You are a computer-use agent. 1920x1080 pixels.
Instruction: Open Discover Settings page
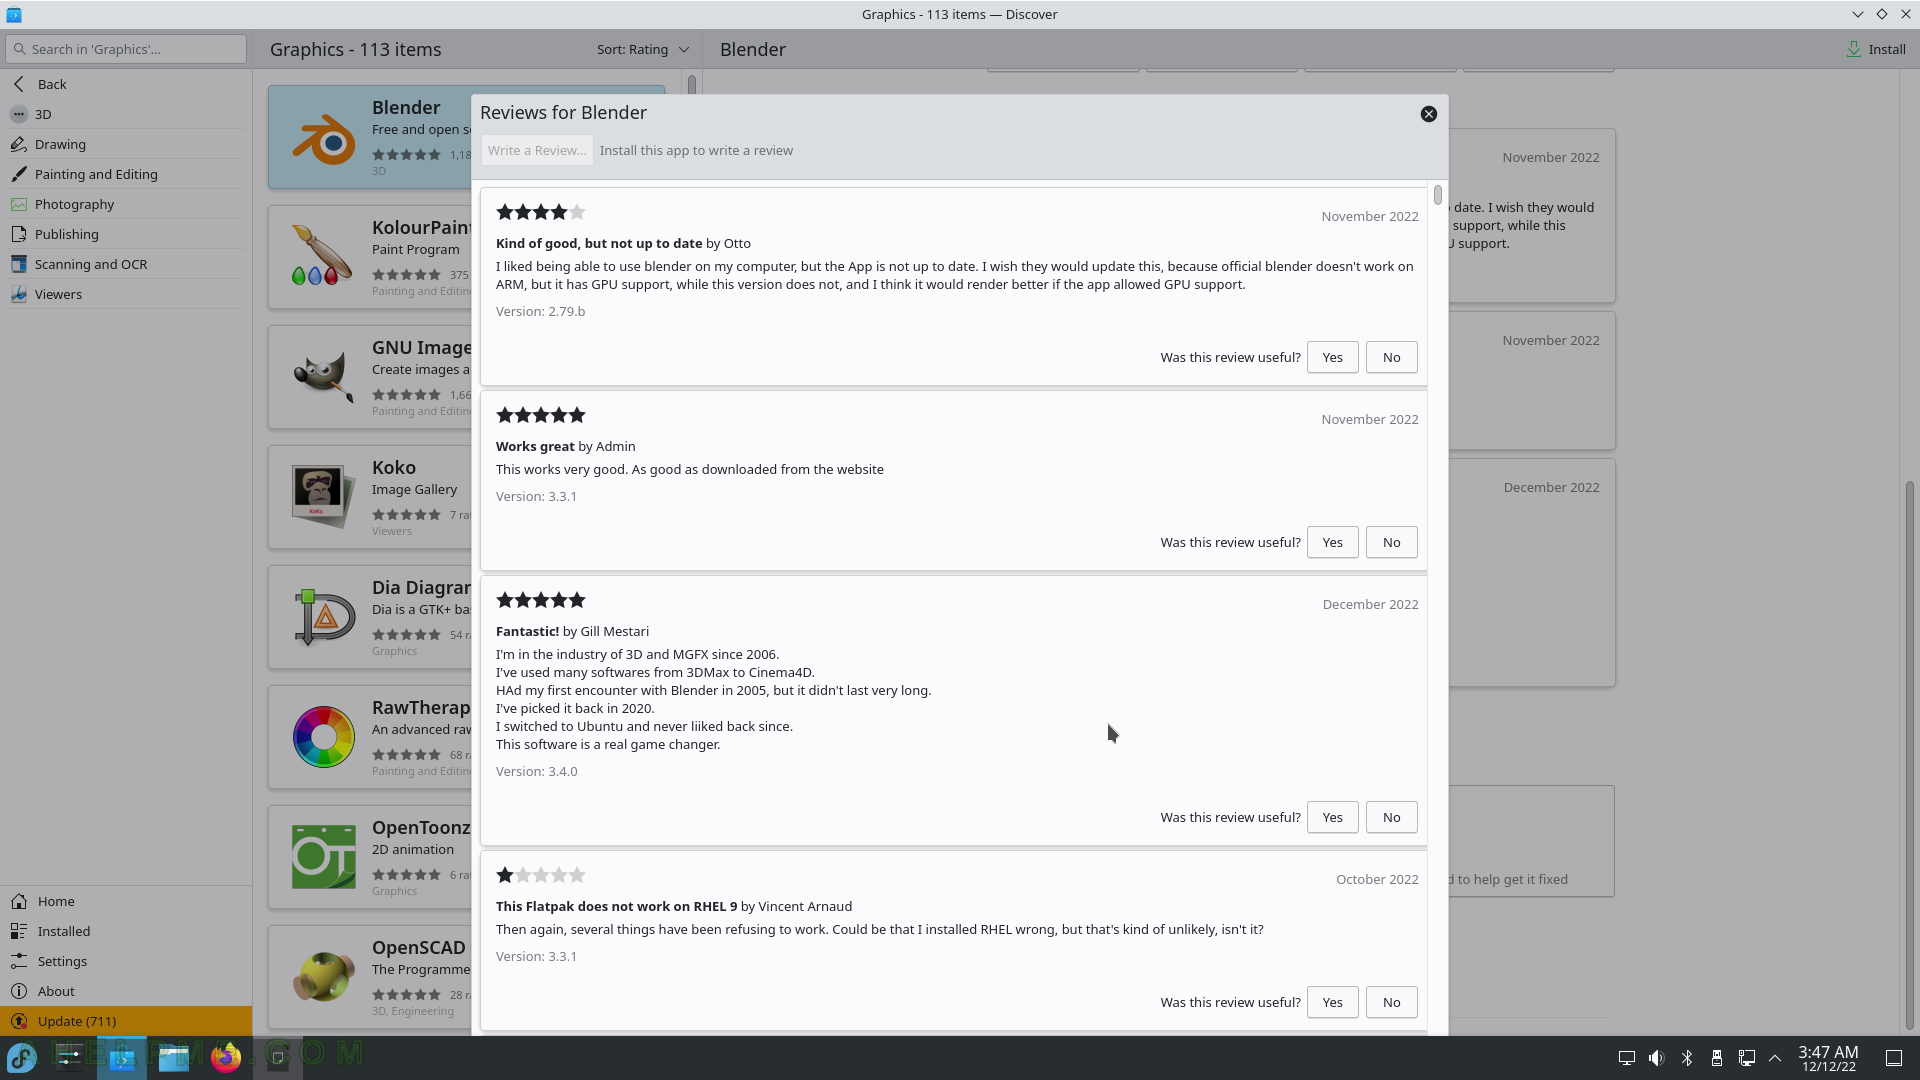click(x=126, y=961)
